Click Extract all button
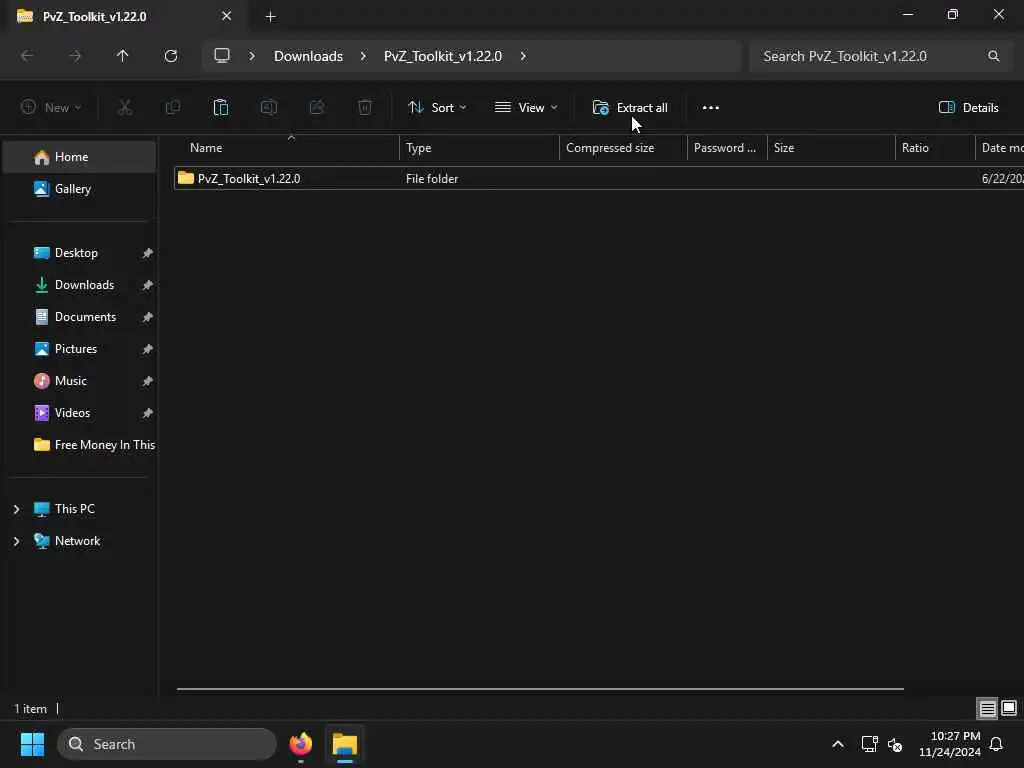 coord(630,108)
